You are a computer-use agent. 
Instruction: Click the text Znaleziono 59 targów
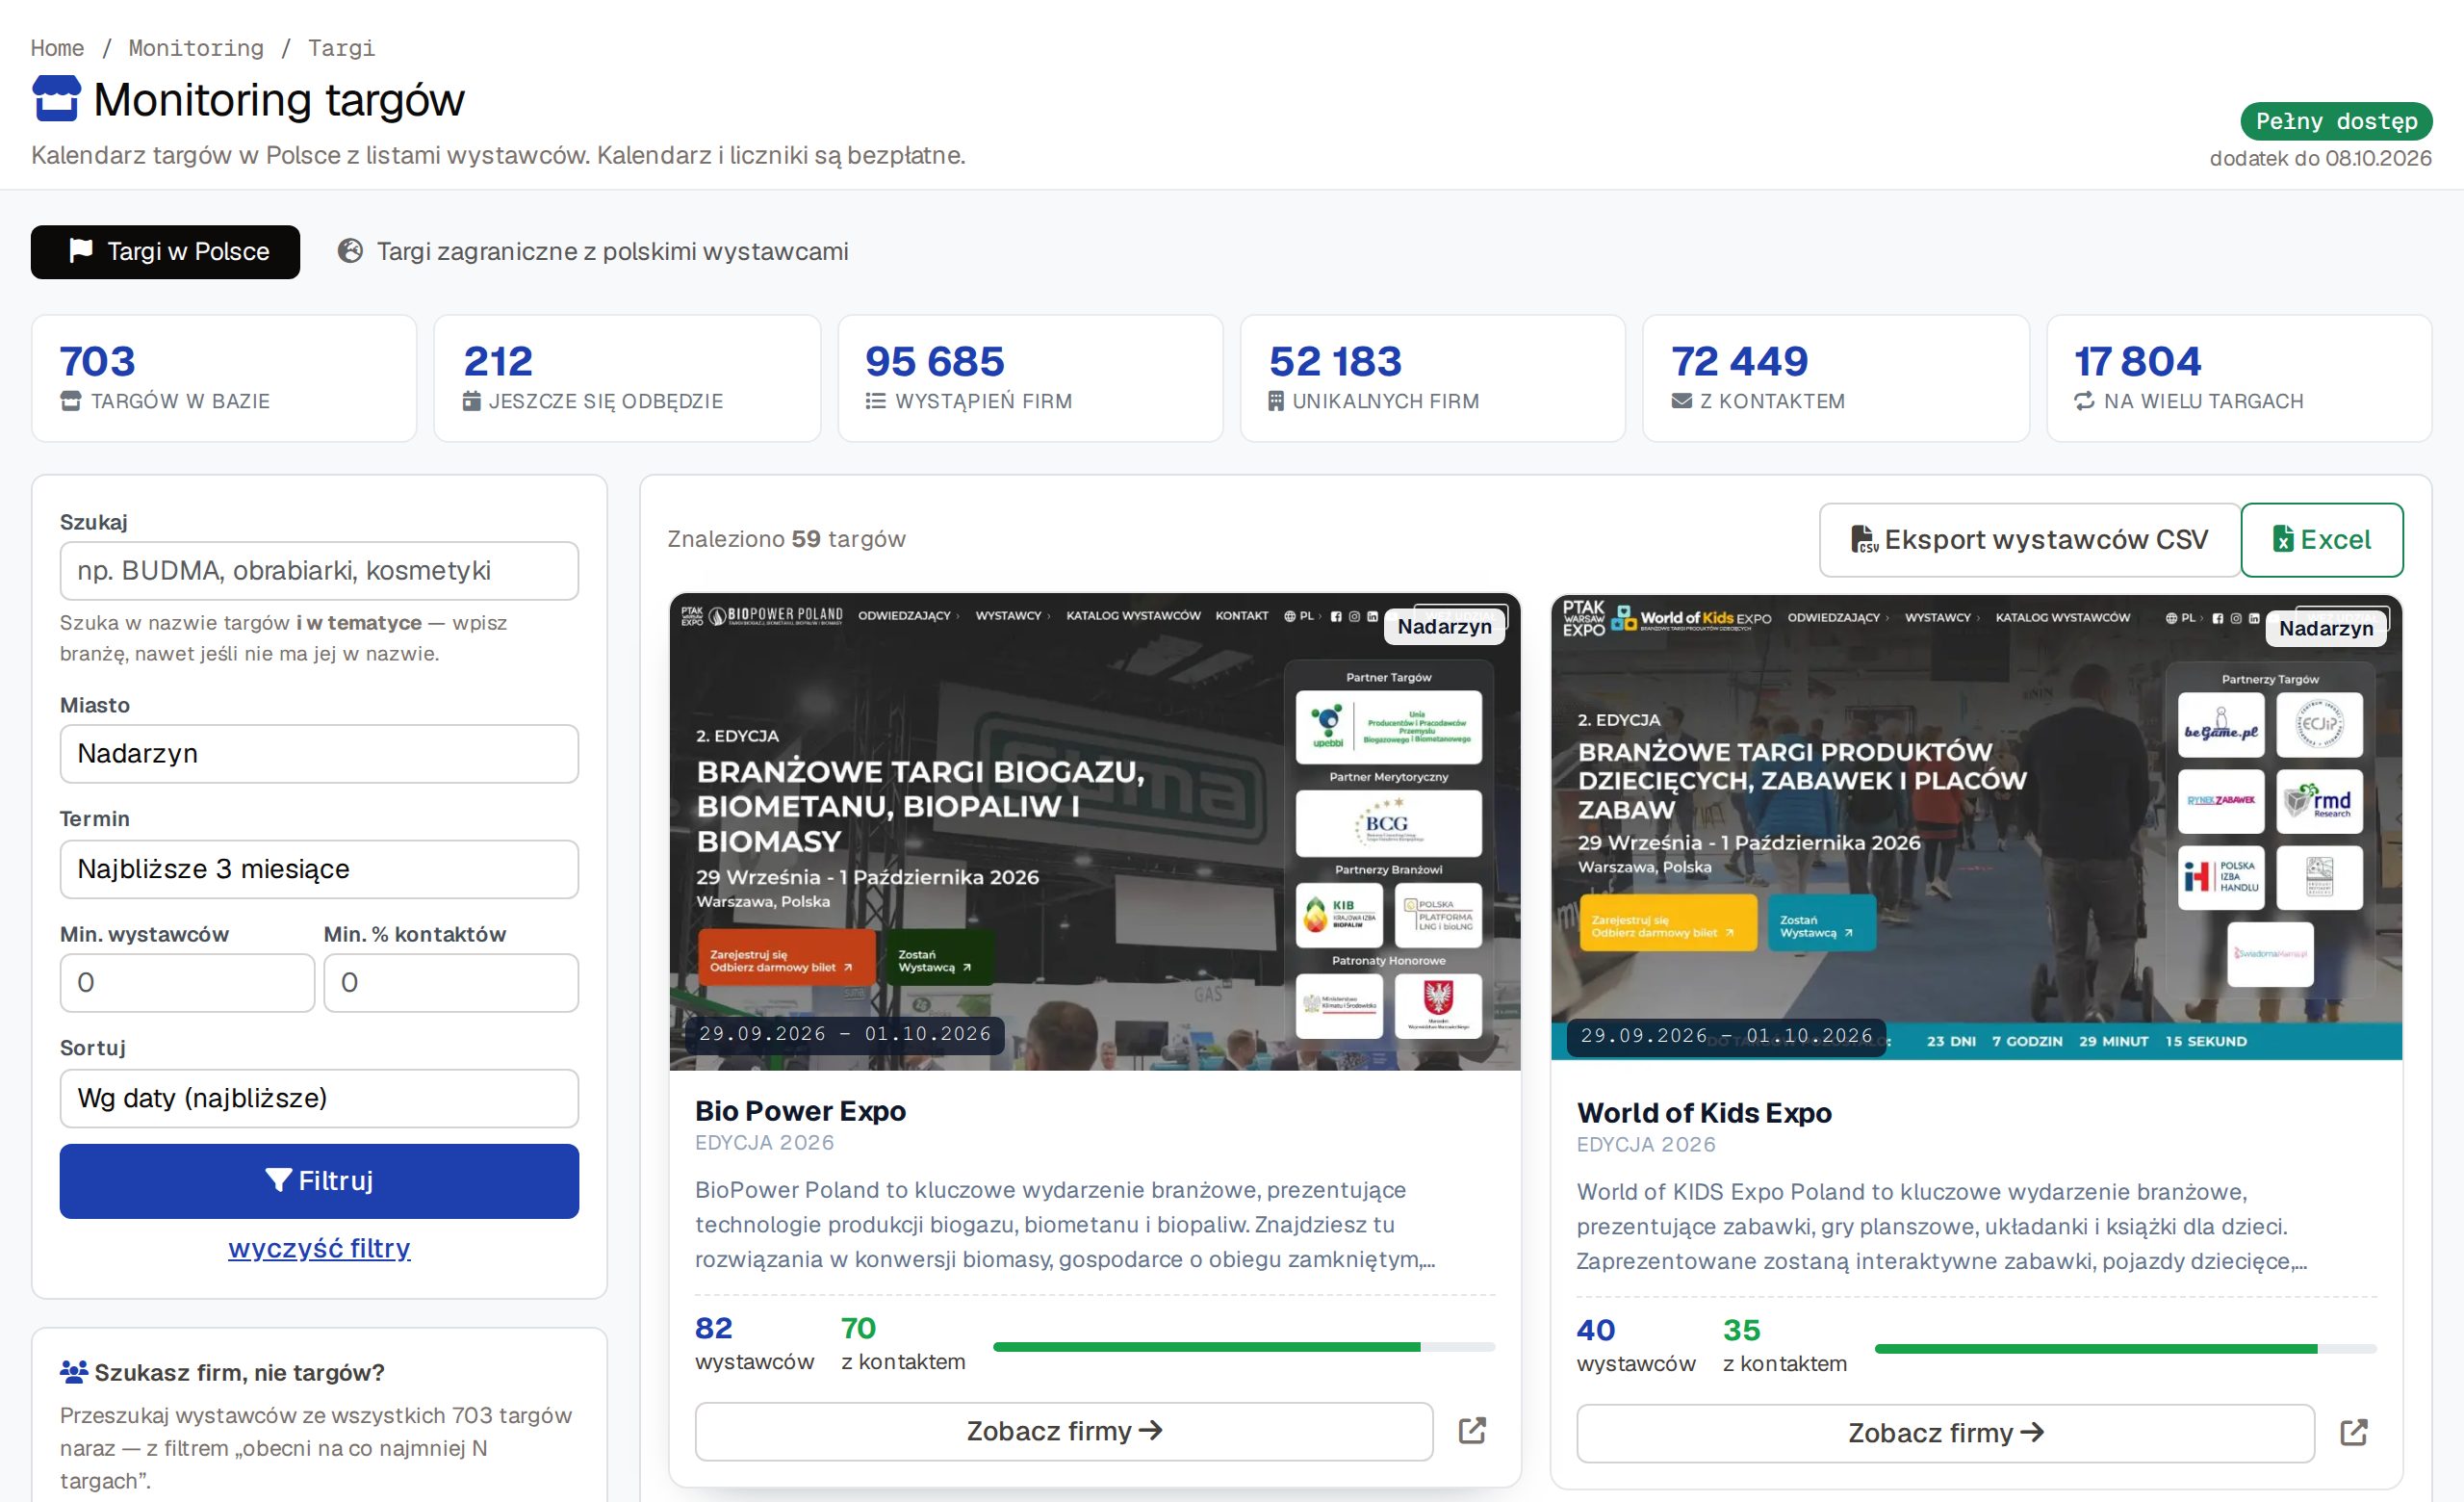[x=786, y=539]
